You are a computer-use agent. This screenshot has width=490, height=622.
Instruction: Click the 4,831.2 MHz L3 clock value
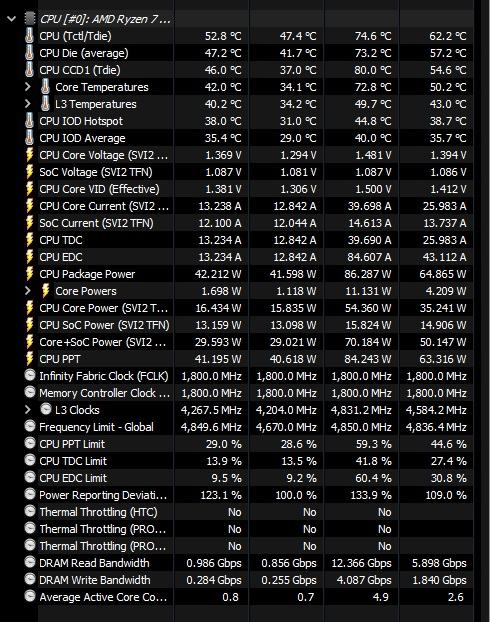coord(361,410)
